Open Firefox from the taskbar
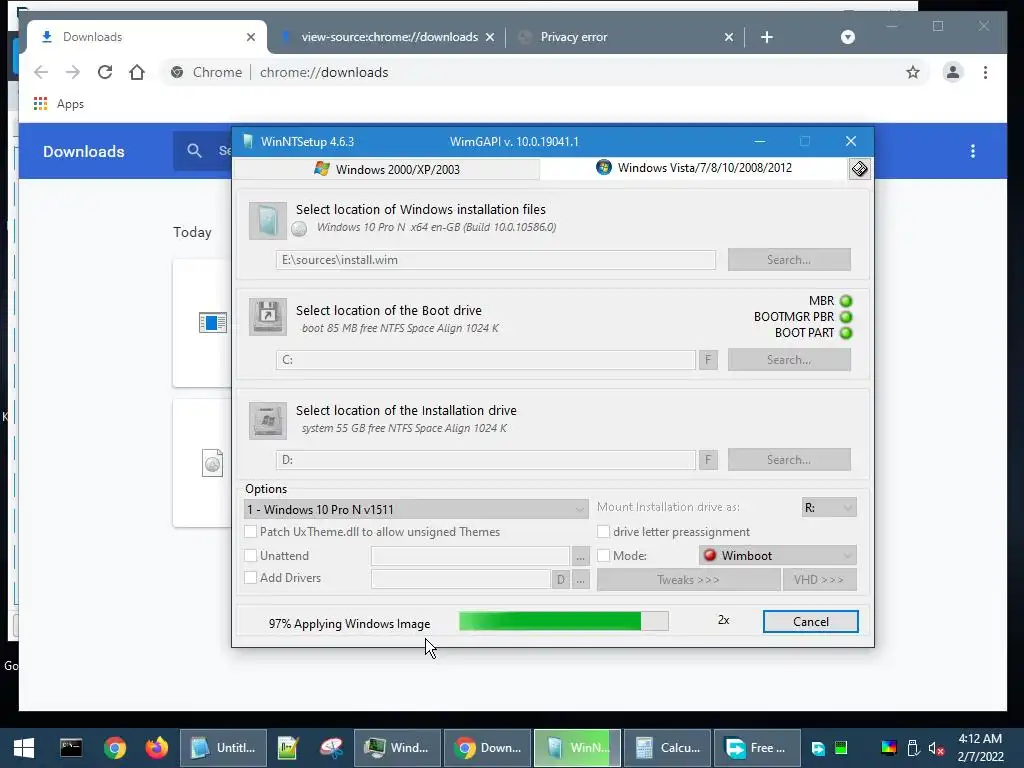The width and height of the screenshot is (1024, 768). point(157,748)
